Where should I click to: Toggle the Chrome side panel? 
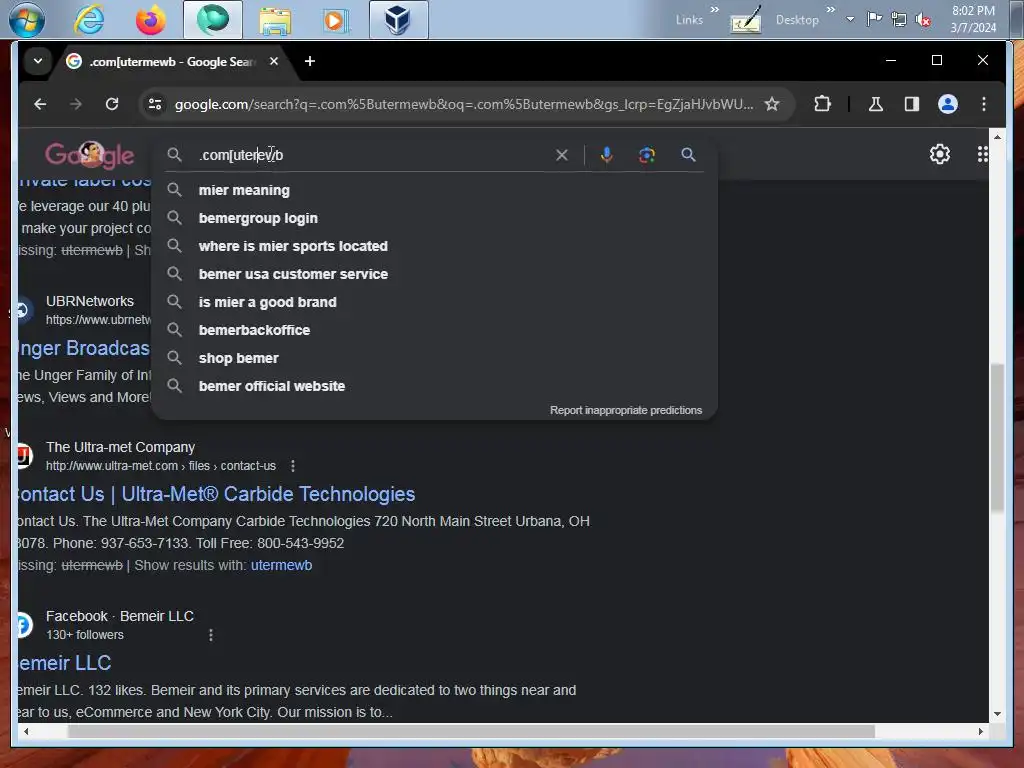[x=912, y=104]
